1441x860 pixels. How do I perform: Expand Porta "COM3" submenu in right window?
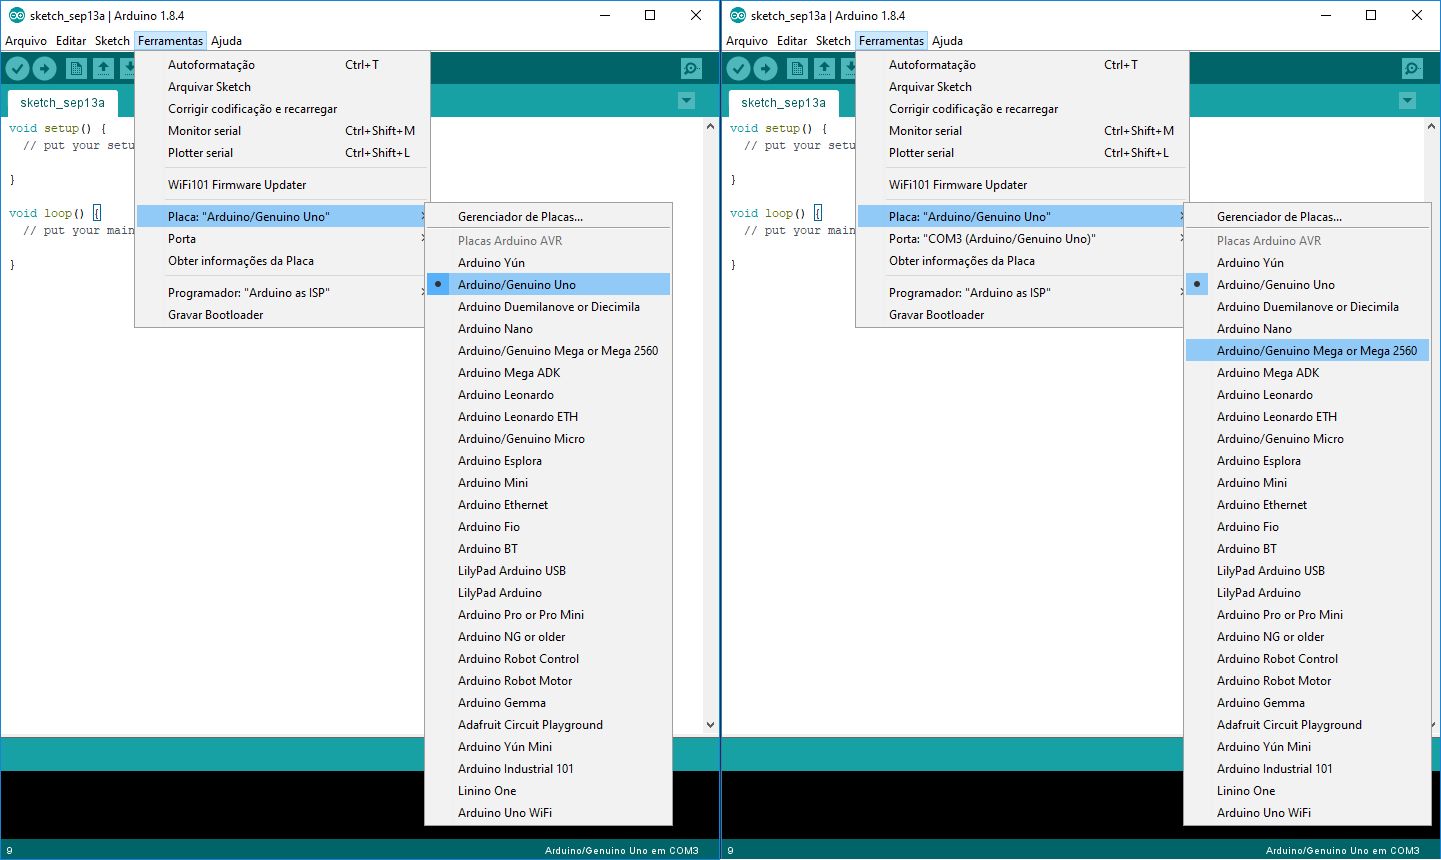[1022, 239]
